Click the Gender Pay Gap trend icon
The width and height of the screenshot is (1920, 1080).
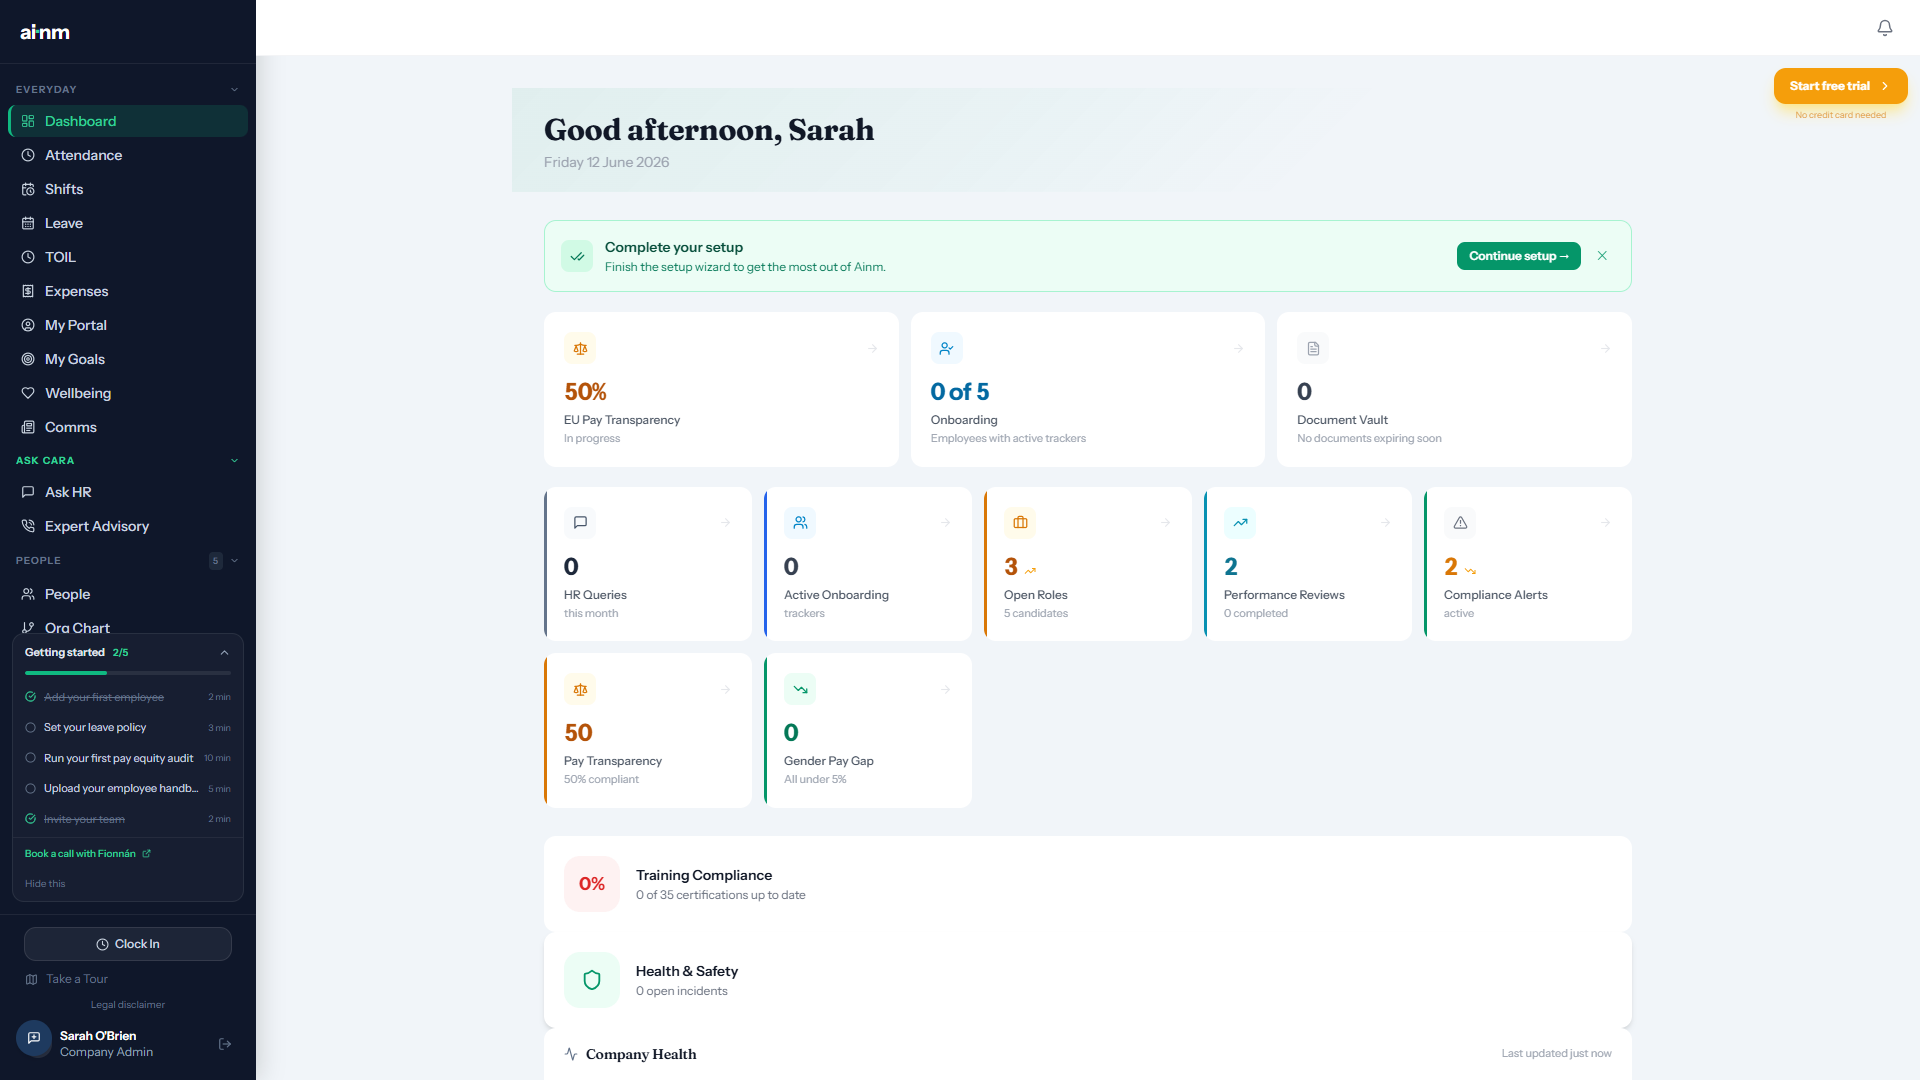pos(800,689)
